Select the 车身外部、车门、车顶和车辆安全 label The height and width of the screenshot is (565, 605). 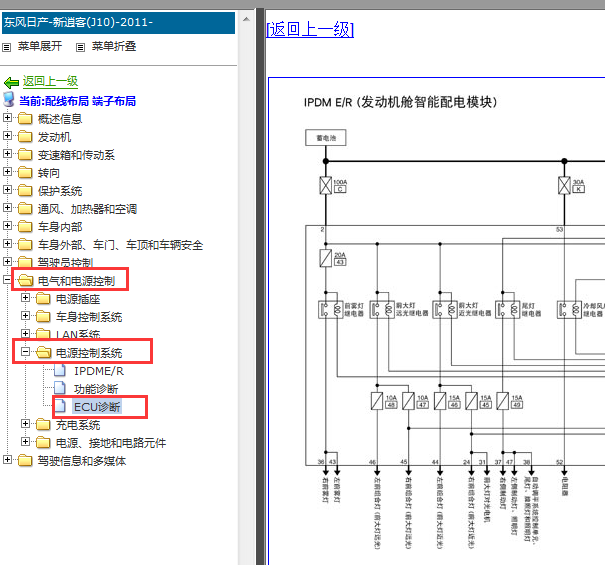click(x=120, y=245)
